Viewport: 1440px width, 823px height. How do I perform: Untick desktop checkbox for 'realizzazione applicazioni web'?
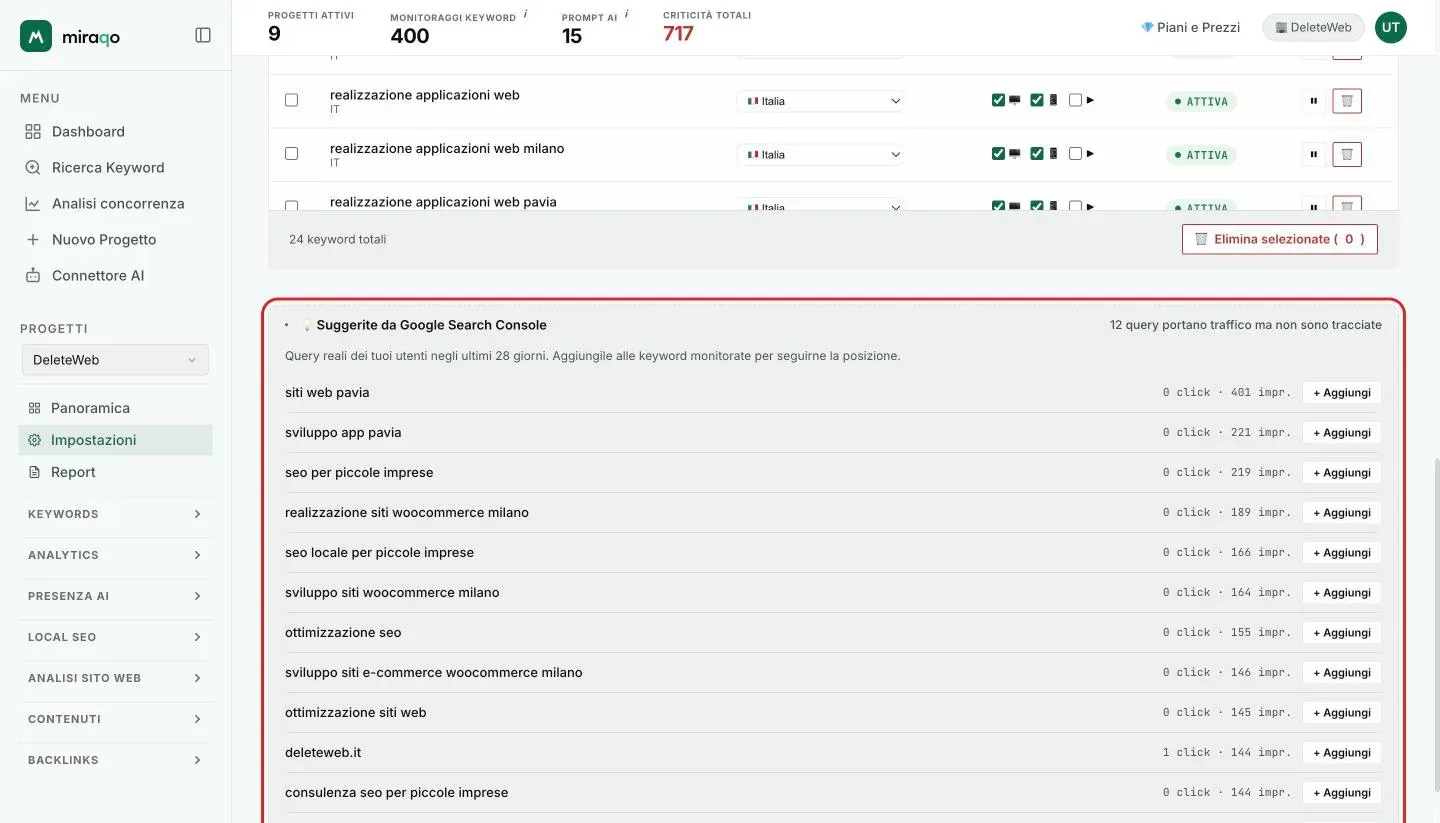[x=998, y=100]
